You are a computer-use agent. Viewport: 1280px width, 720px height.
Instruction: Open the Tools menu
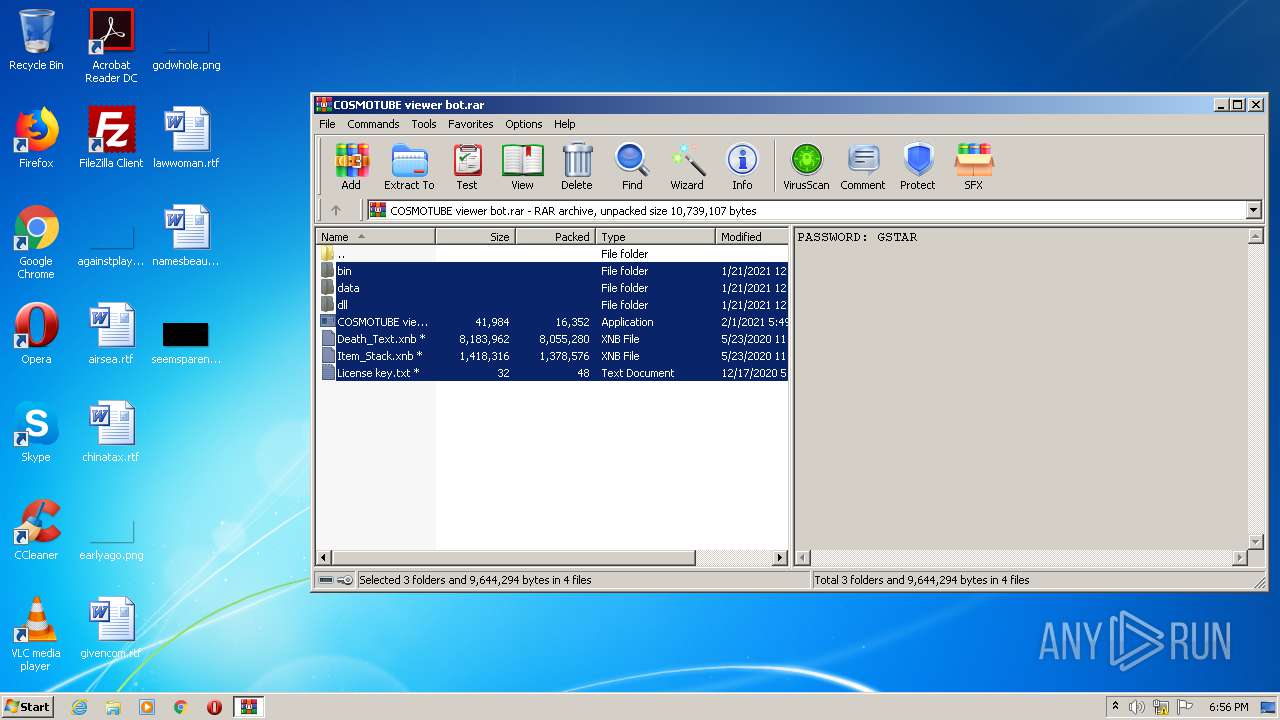[424, 124]
